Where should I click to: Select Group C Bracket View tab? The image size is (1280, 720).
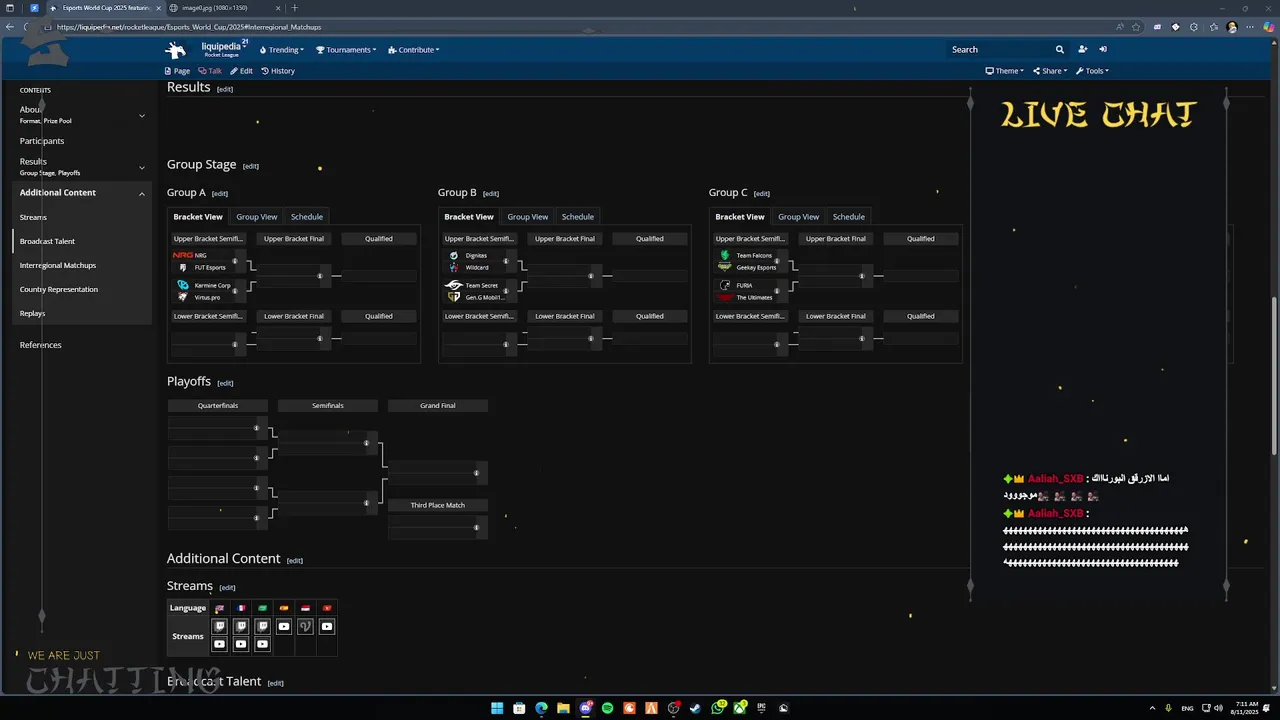[x=740, y=217]
